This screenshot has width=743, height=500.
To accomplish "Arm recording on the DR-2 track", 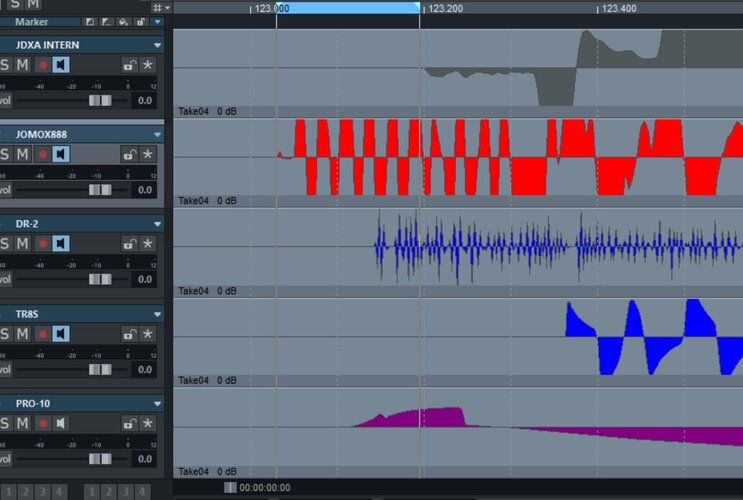I will [43, 244].
